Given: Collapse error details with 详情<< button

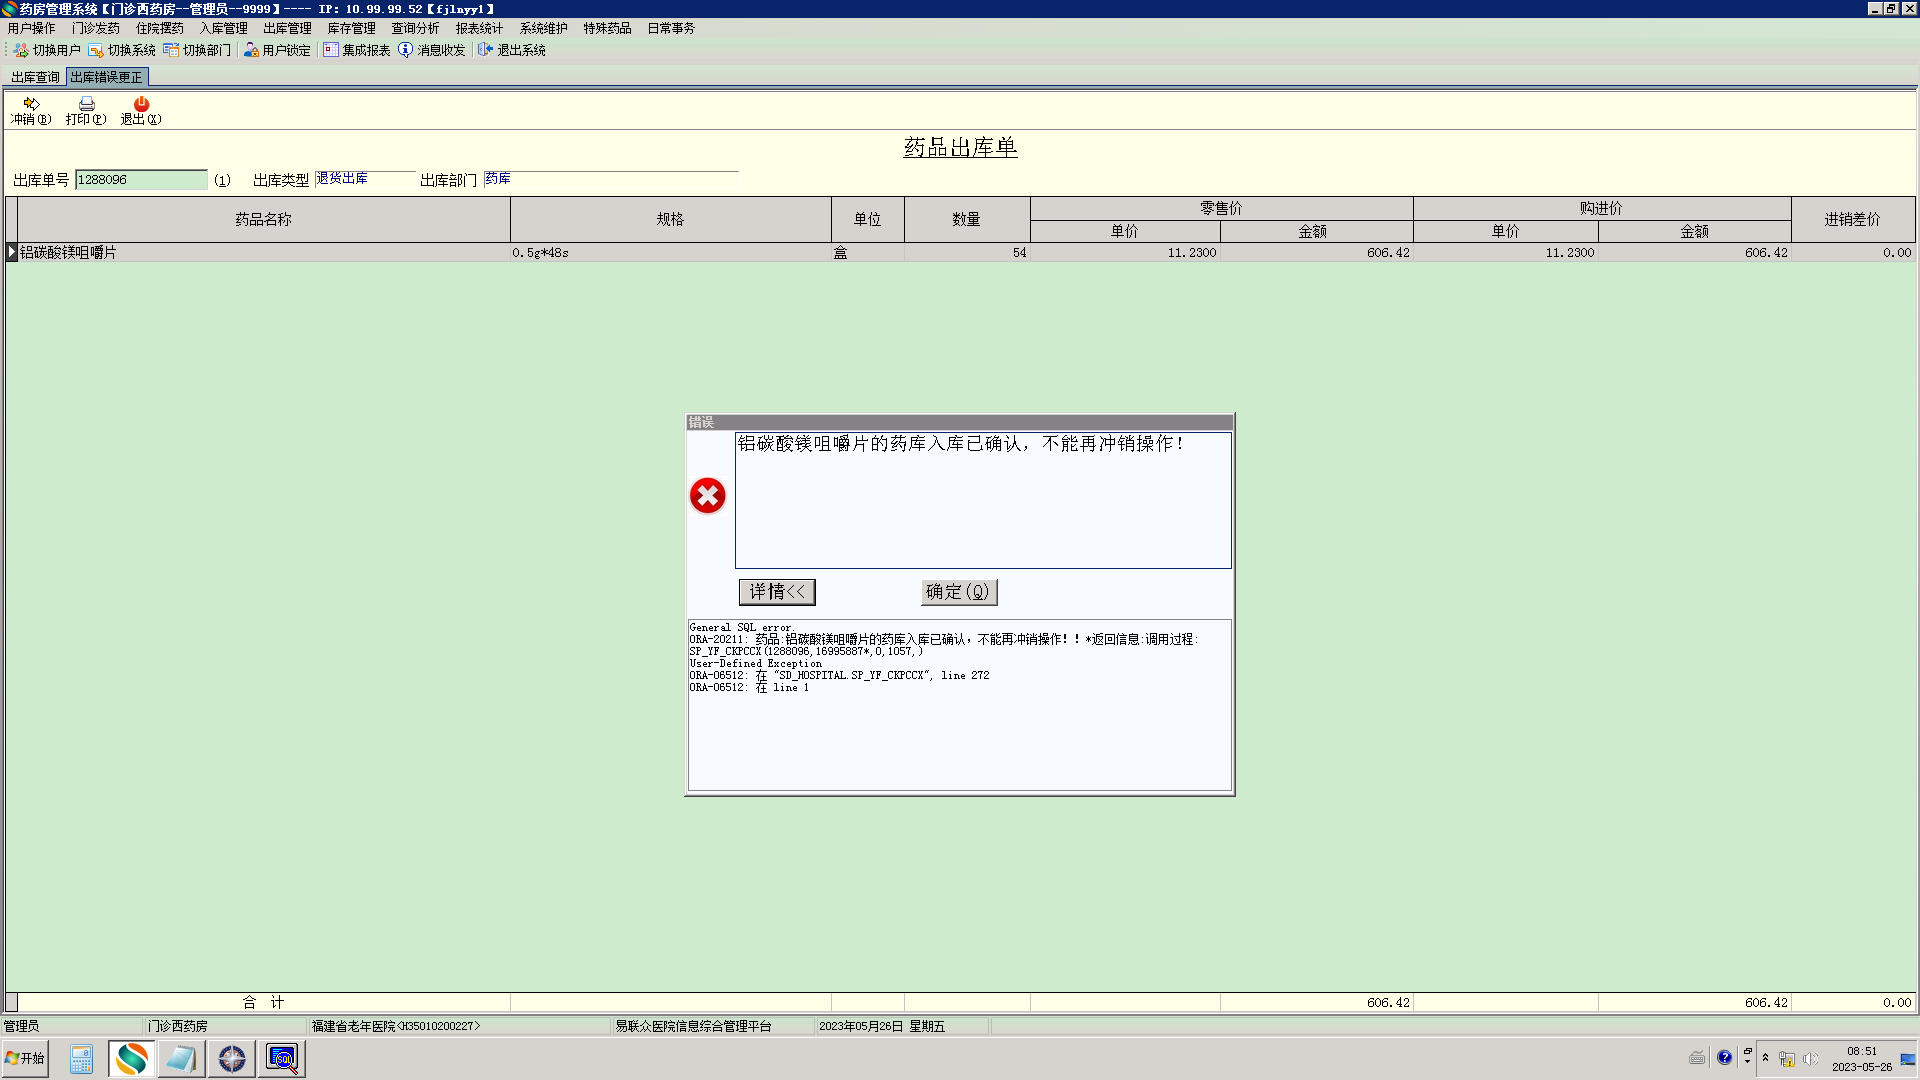Looking at the screenshot, I should (777, 592).
